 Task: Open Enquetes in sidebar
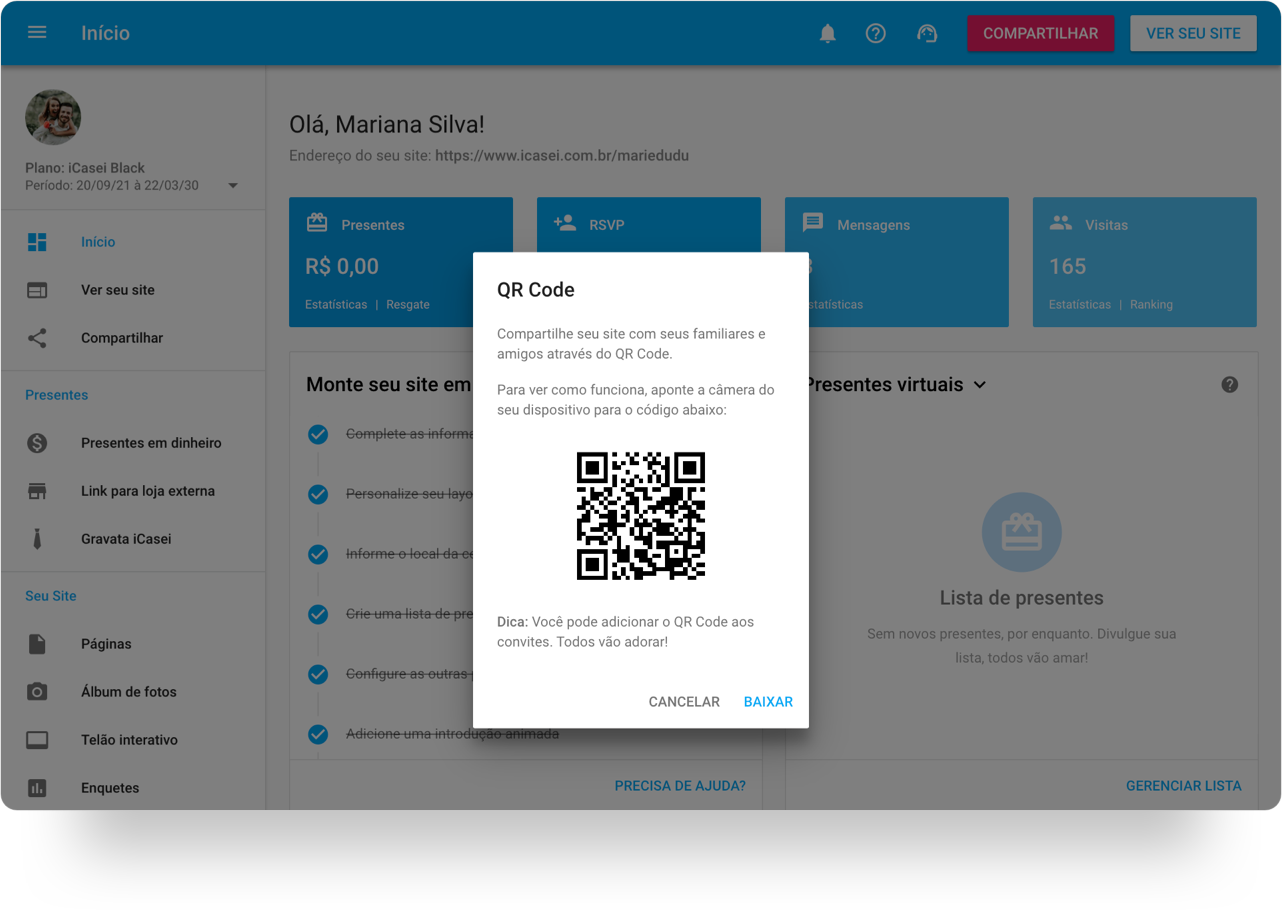[110, 788]
